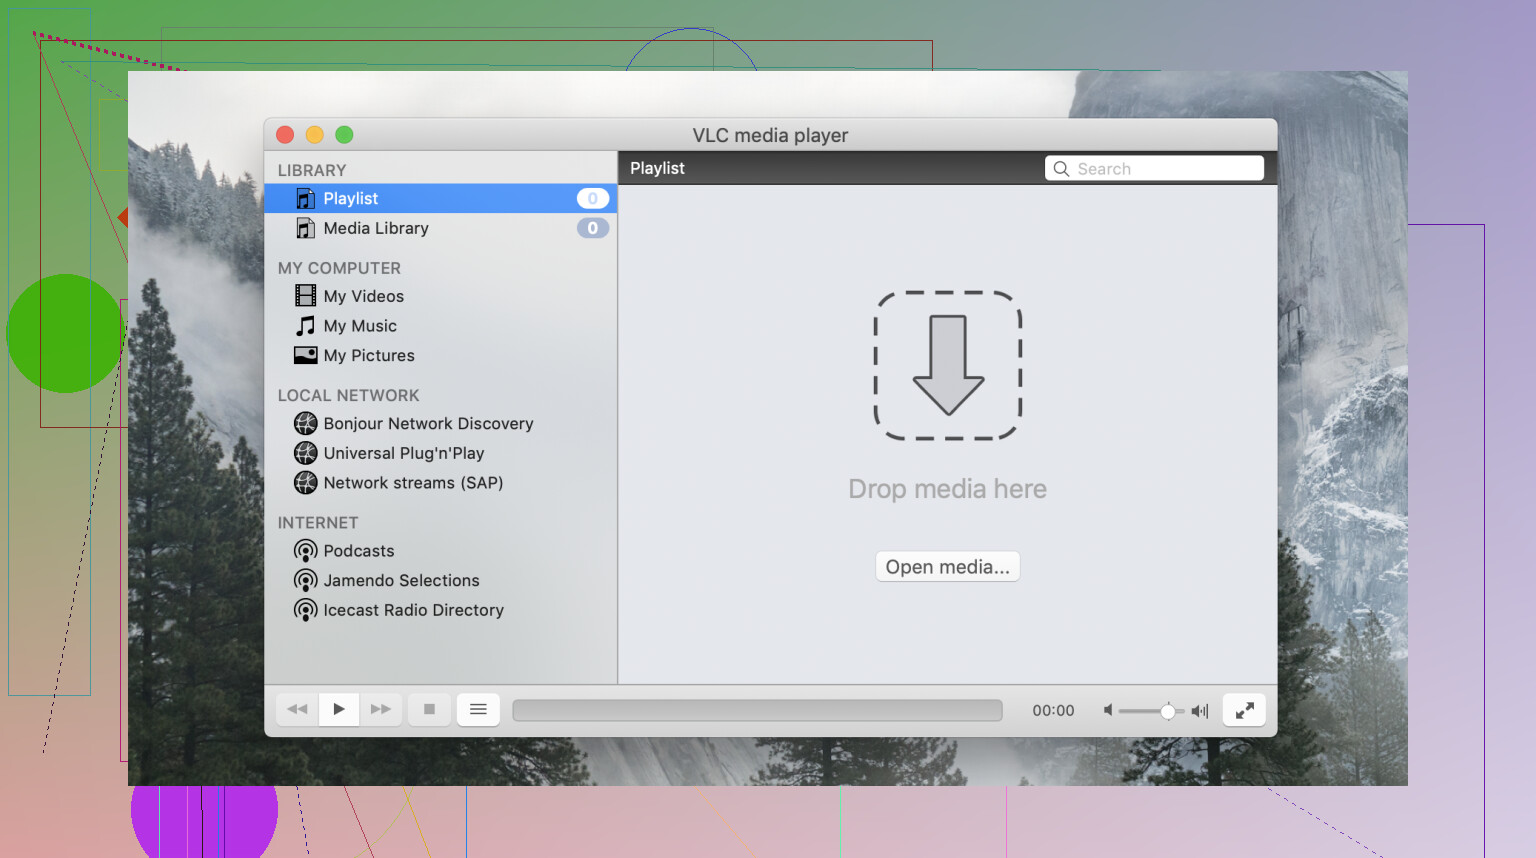The image size is (1536, 858).
Task: Adjust the volume slider knob
Action: pos(1167,711)
